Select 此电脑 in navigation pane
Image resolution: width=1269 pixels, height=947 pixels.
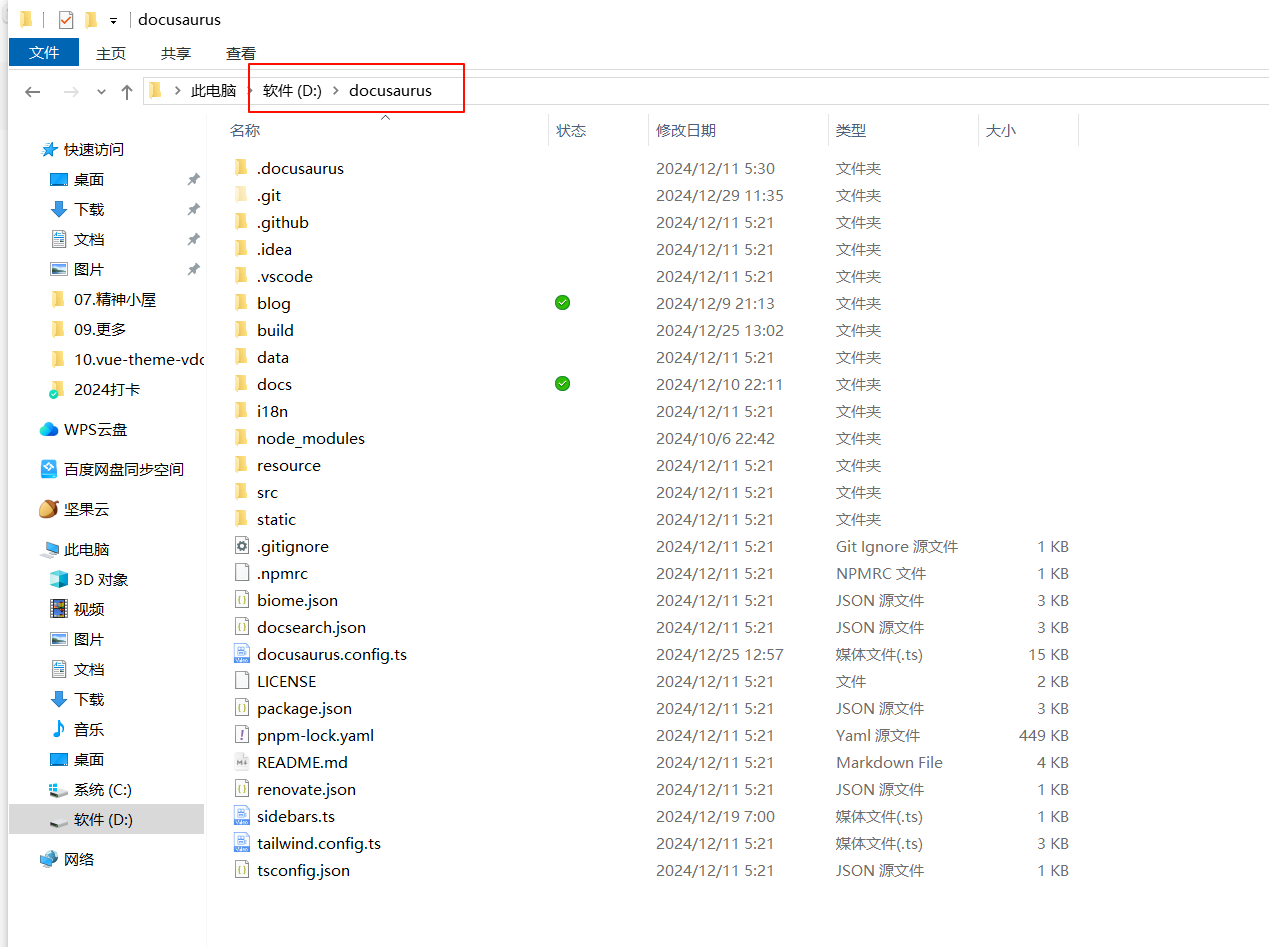click(x=87, y=549)
